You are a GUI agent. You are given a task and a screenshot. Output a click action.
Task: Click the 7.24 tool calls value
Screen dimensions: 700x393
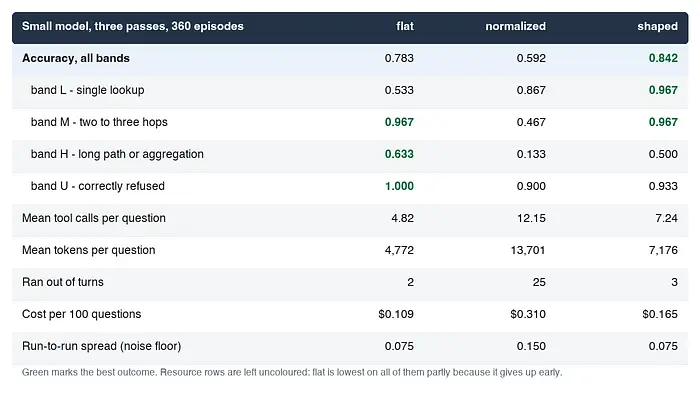tap(667, 218)
